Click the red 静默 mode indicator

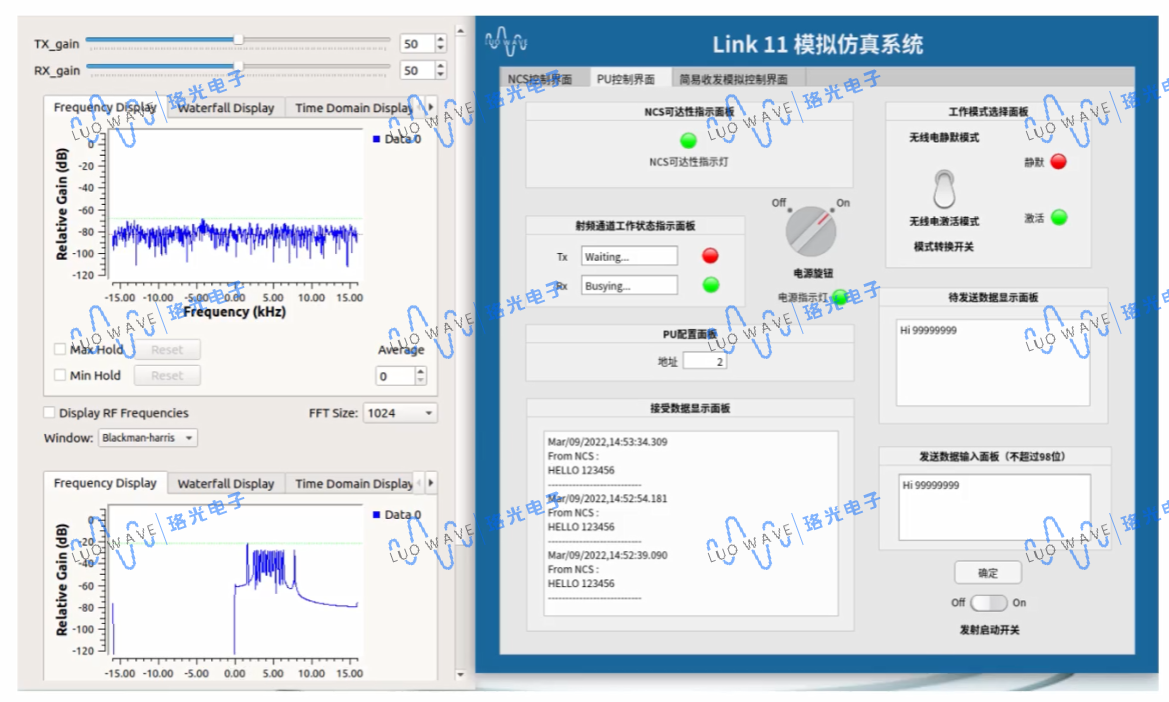(x=1058, y=161)
